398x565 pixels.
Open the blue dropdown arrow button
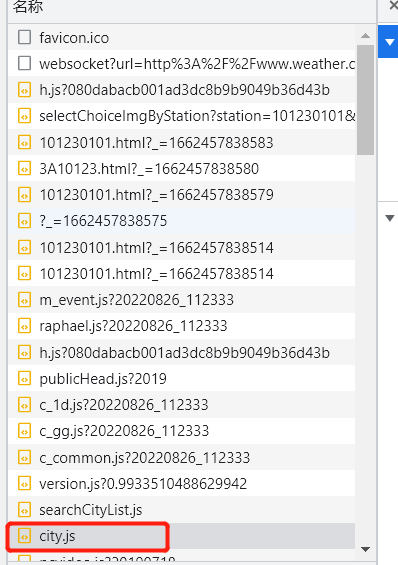click(x=389, y=41)
